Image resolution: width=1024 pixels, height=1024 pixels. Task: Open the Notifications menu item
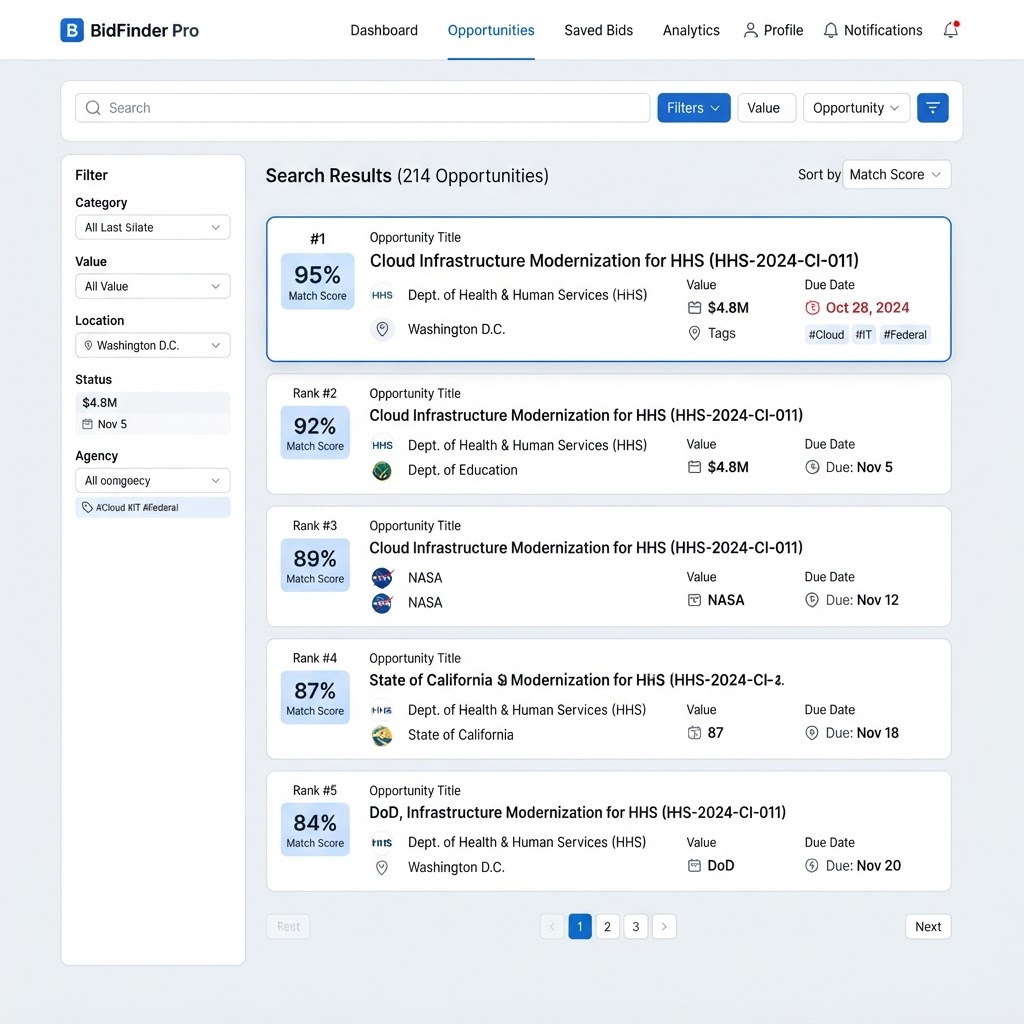(872, 30)
